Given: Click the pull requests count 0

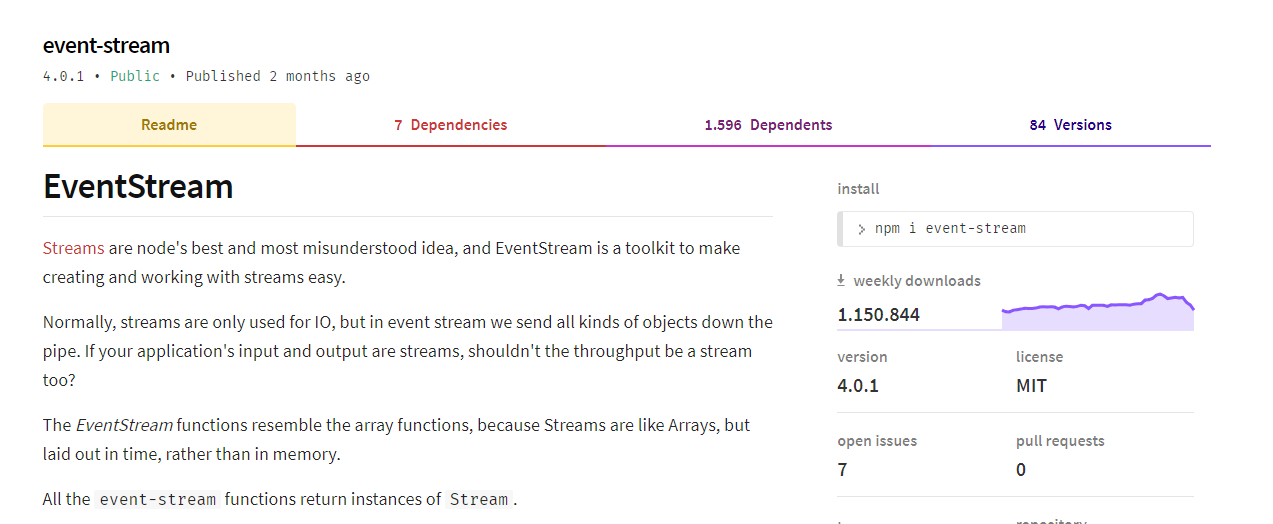Looking at the screenshot, I should point(1021,469).
